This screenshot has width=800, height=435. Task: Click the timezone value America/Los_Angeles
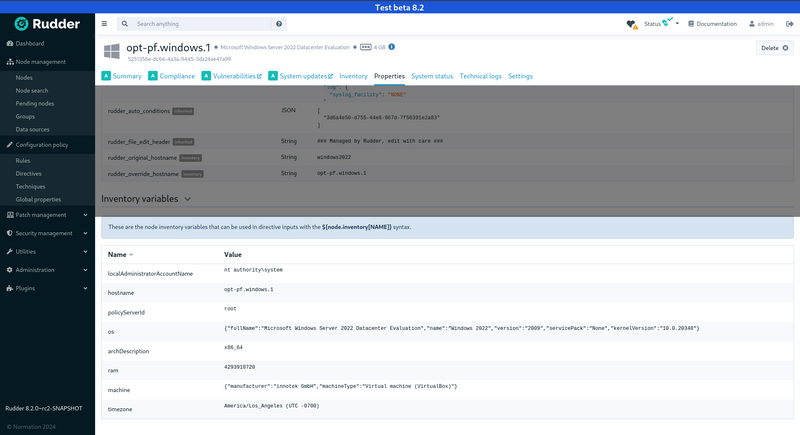coord(271,406)
